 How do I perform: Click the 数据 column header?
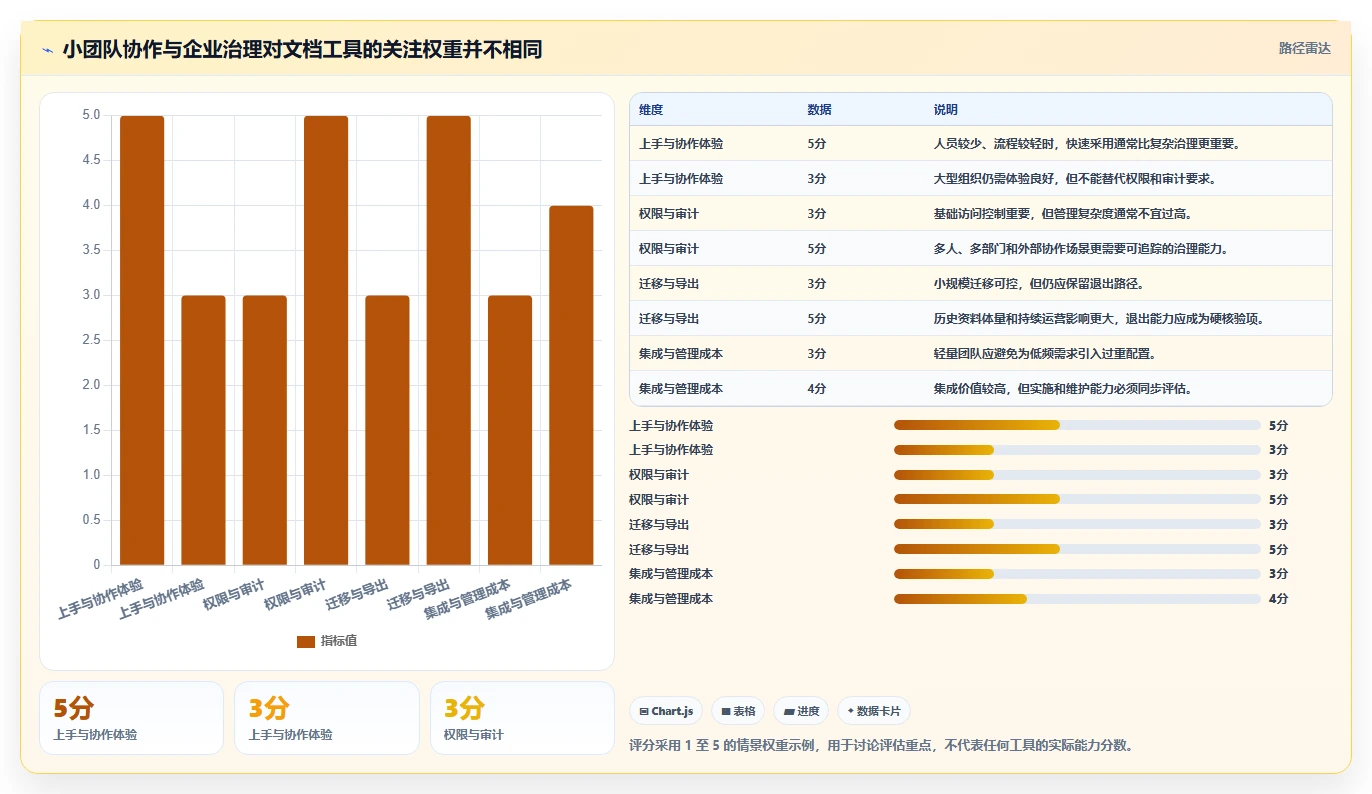pos(819,109)
